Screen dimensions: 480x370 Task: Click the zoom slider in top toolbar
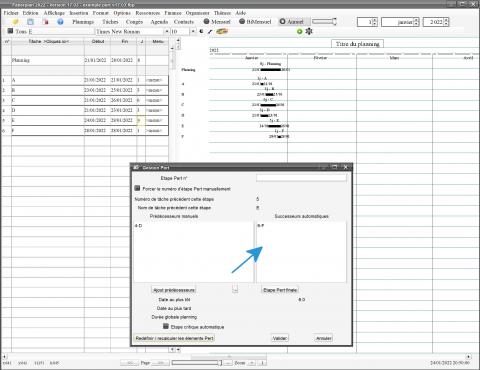tap(324, 22)
